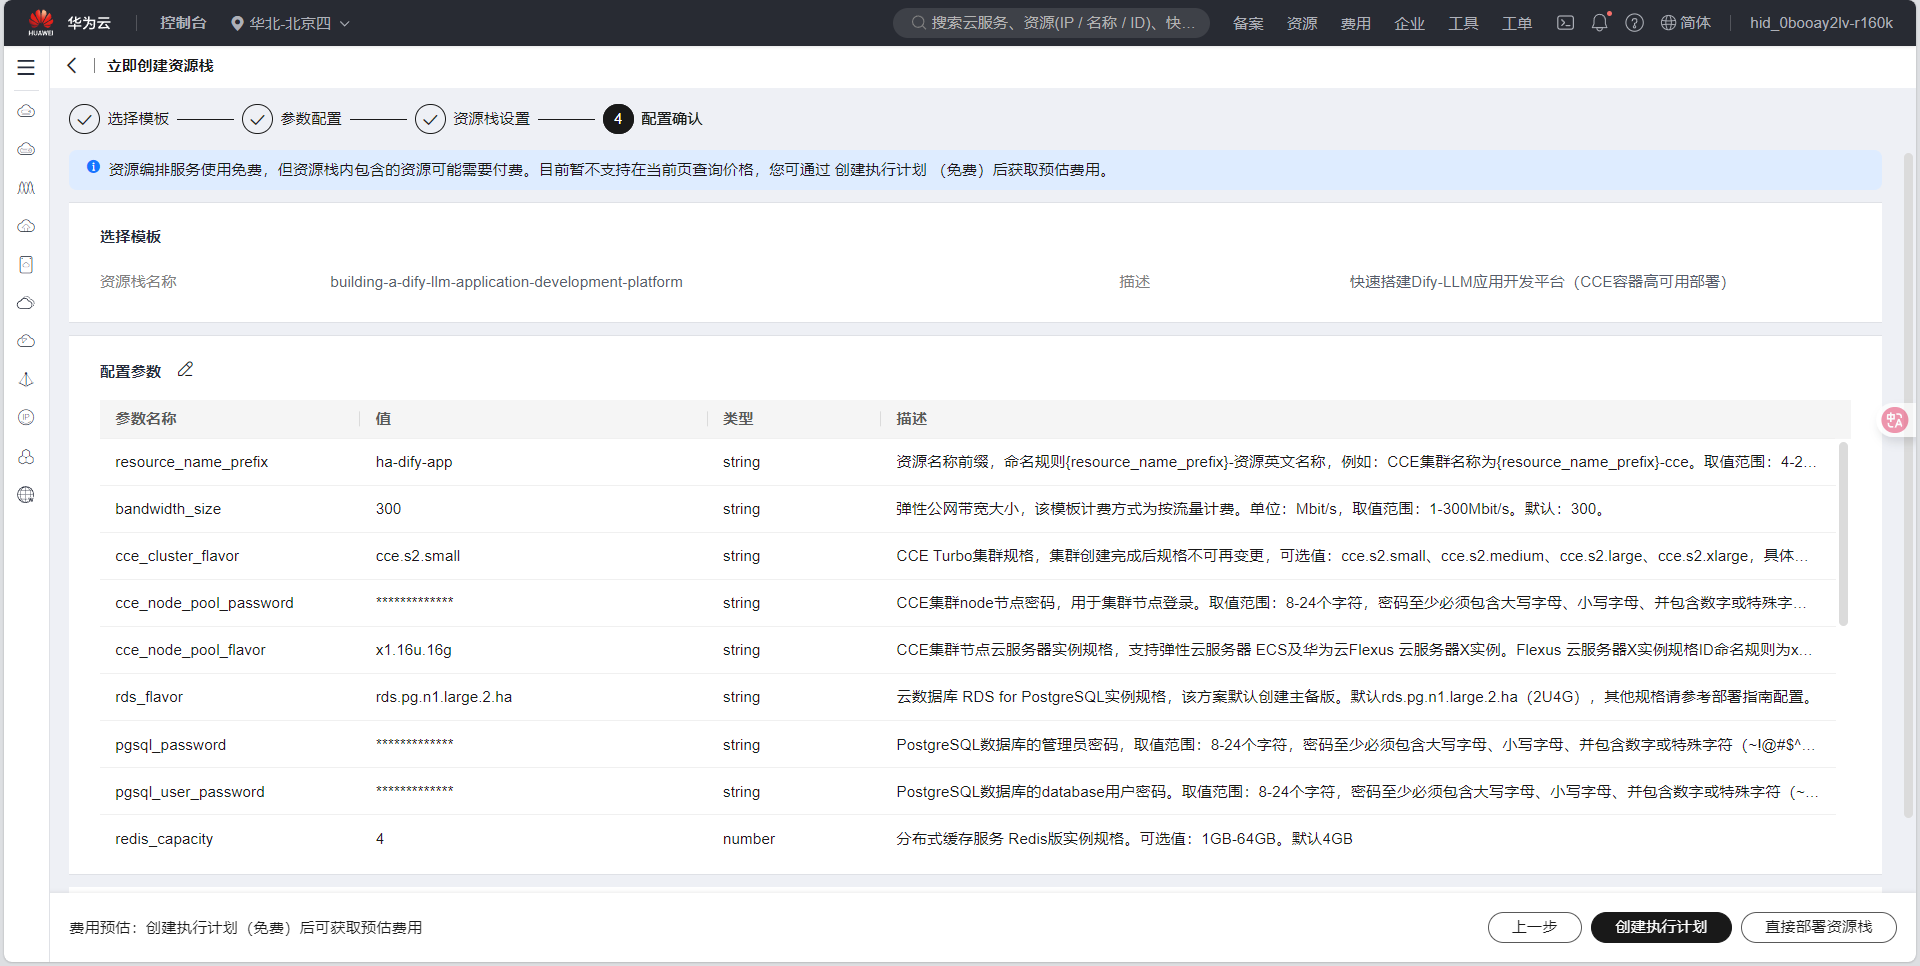Click the cloud play sidebar icon
Image resolution: width=1920 pixels, height=966 pixels.
(x=26, y=341)
